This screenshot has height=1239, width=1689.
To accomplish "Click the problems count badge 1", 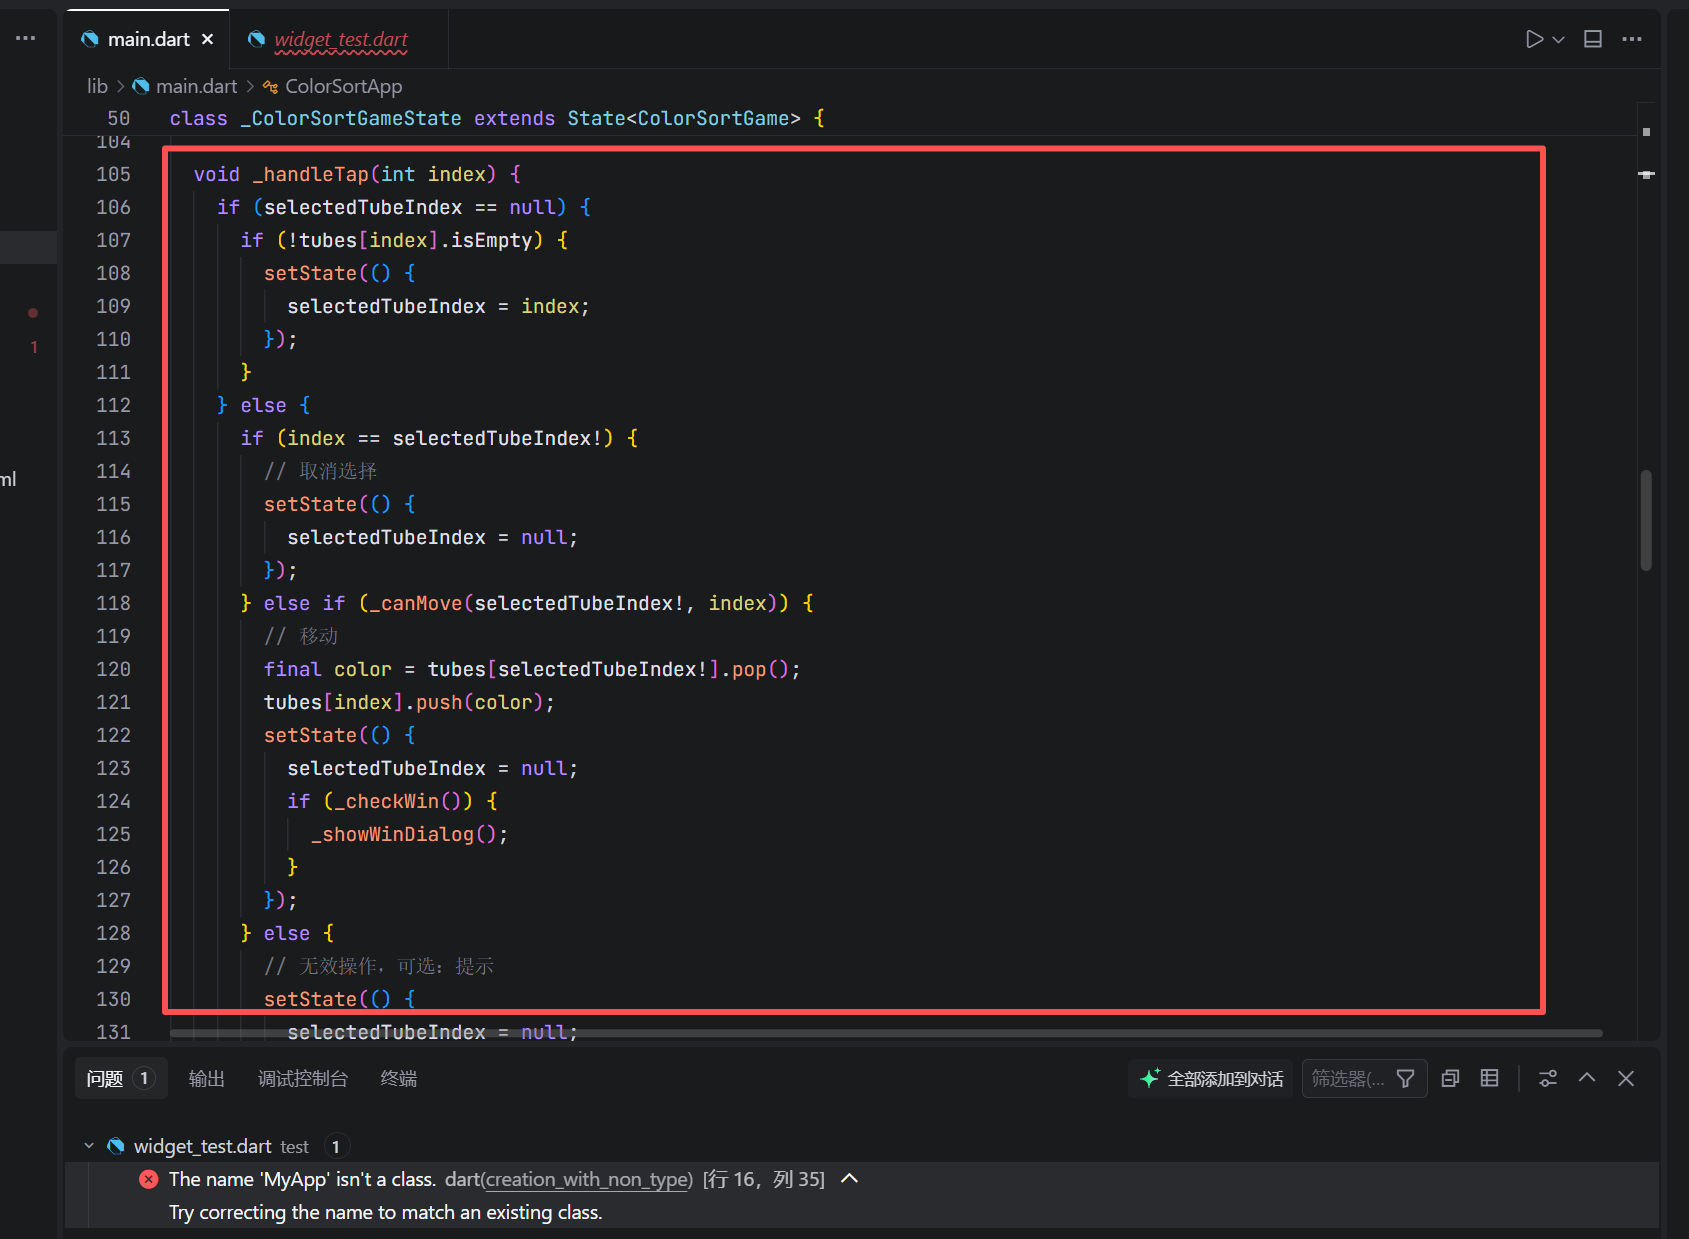I will tap(144, 1078).
